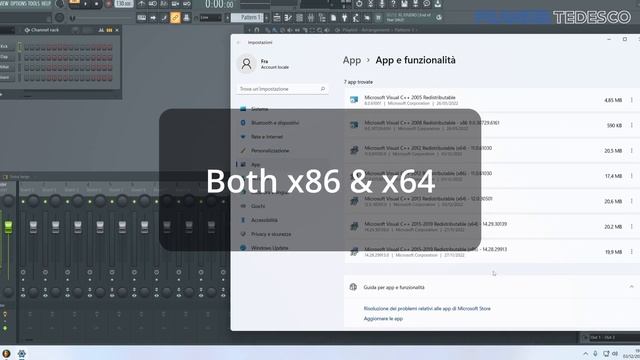Click the plug-shaped plugin picker icon
The height and width of the screenshot is (360, 640).
344,18
